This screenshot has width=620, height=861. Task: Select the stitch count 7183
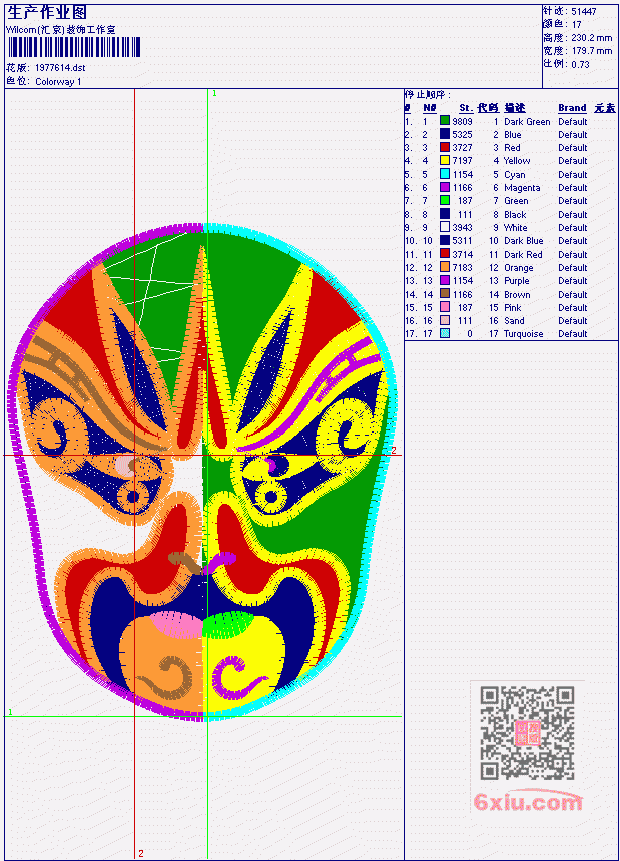pos(462,268)
